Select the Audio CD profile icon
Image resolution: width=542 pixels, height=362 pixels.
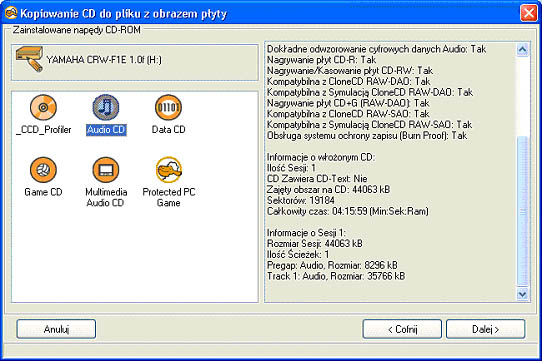(106, 107)
